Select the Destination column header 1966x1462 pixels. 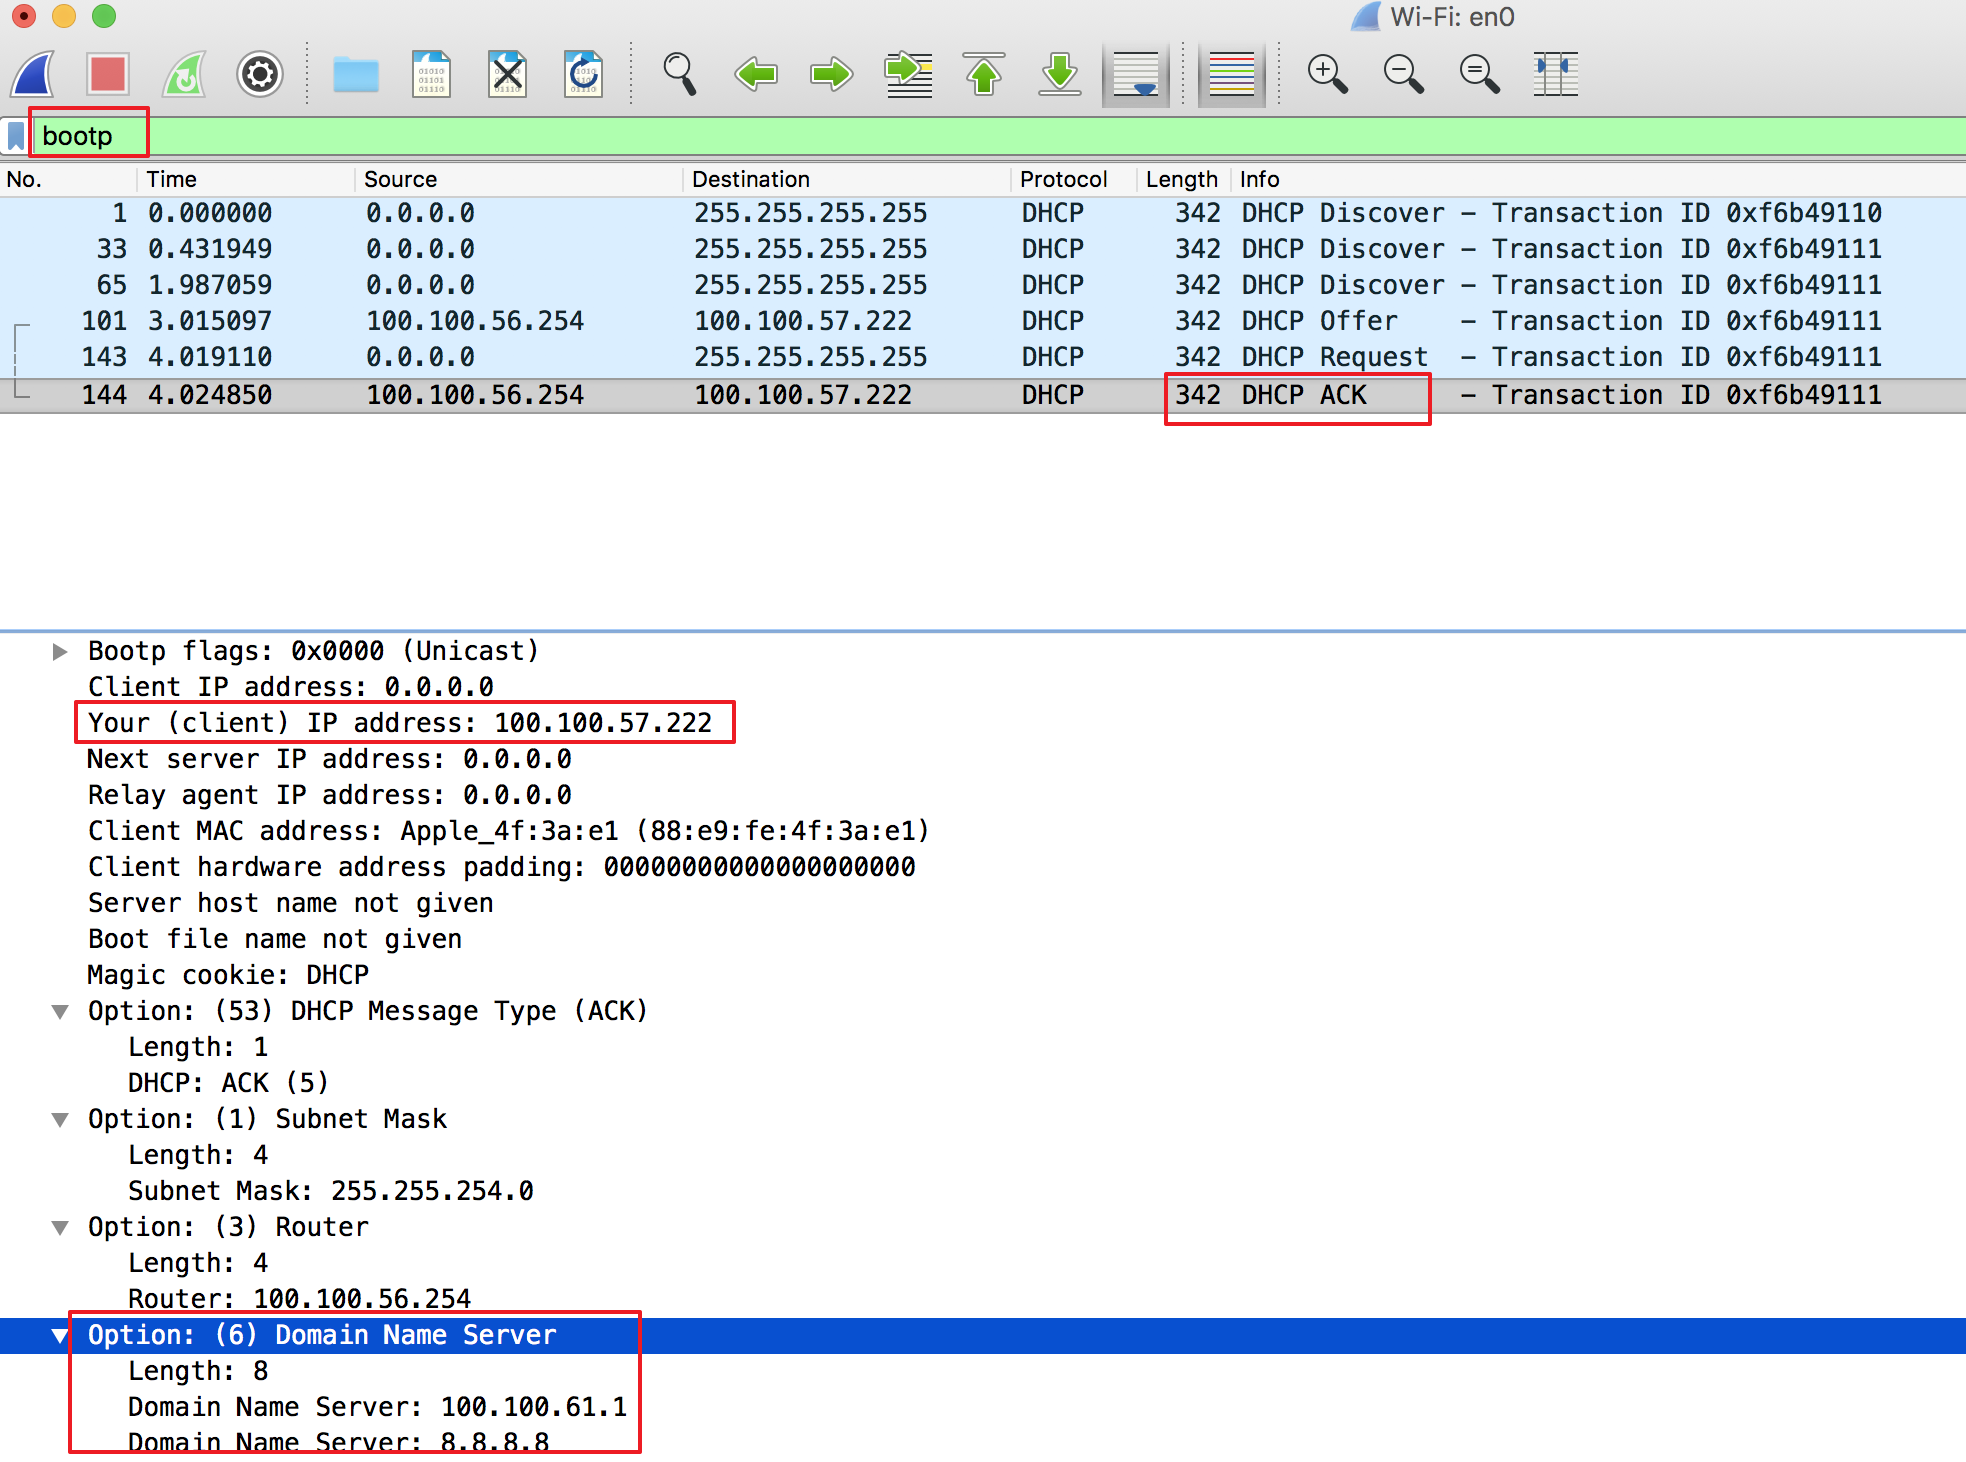pos(750,179)
